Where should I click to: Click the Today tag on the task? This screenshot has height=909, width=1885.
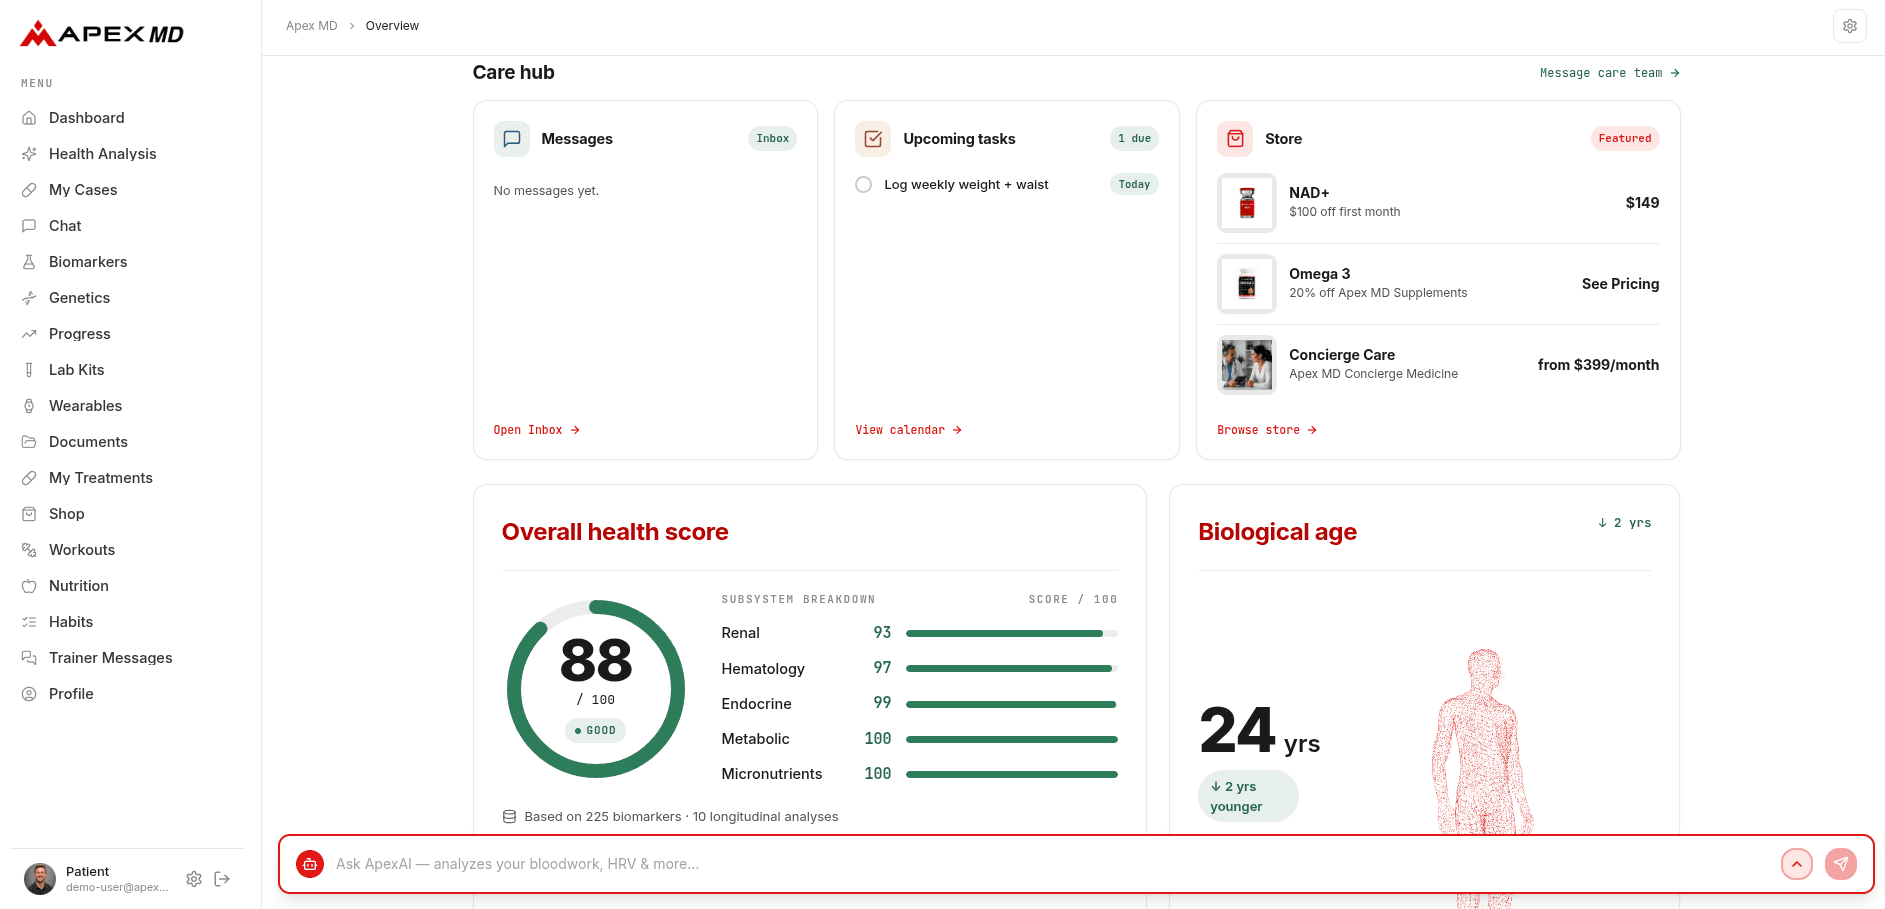[1134, 185]
